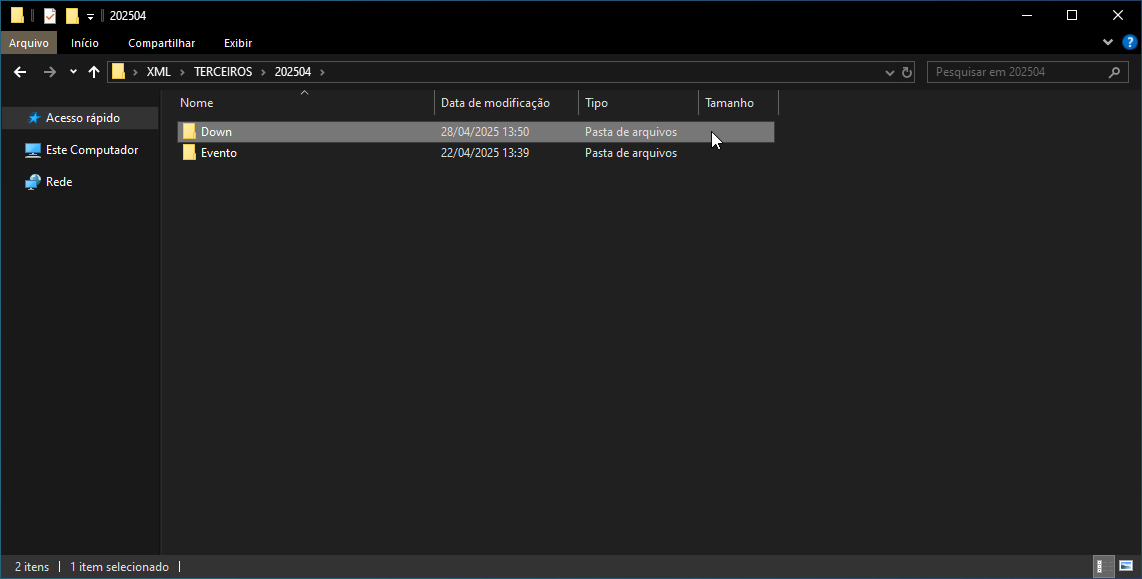Viewport: 1142px width, 579px height.
Task: Navigate to TERCEIROS in the breadcrumb
Action: (223, 72)
